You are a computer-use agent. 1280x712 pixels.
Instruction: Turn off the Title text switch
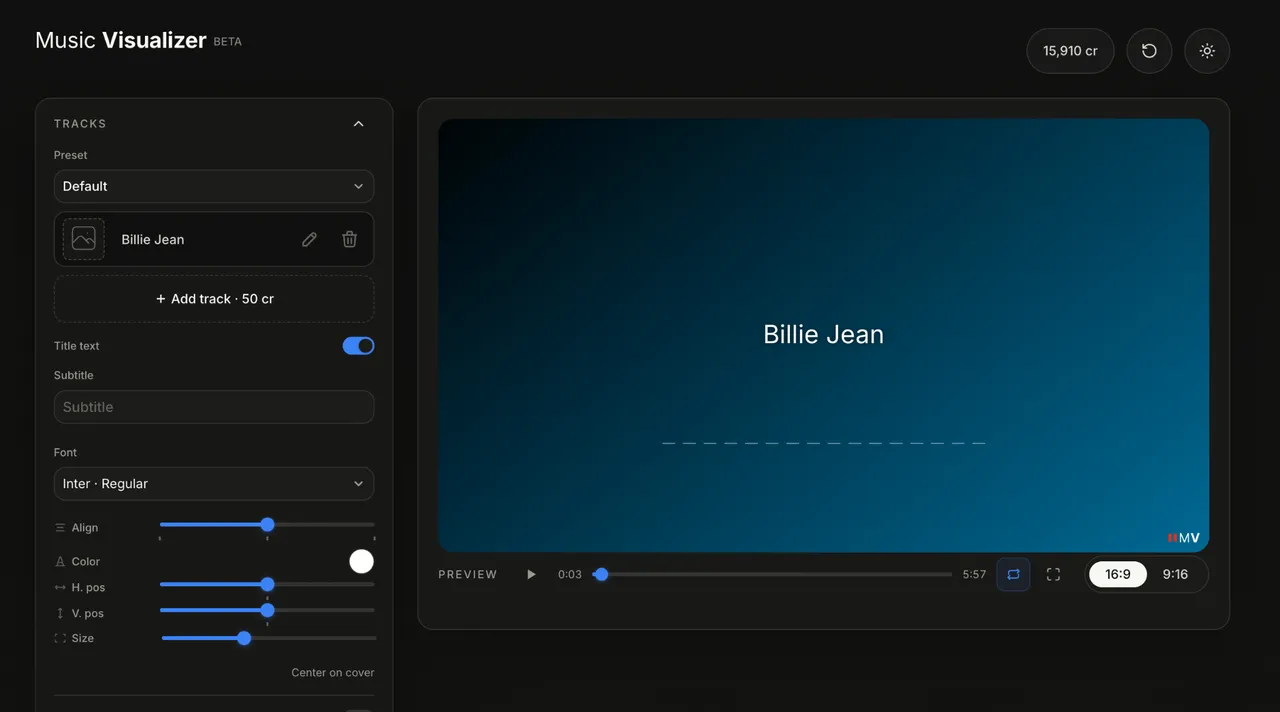click(358, 346)
